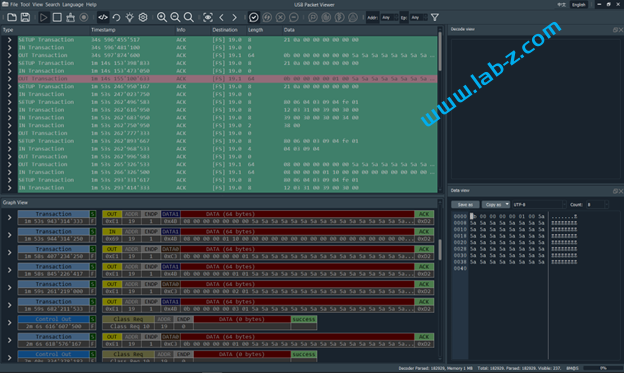Expand graph Control Out at 2m 6s 616'607'500
The image size is (624, 373).
point(9,322)
